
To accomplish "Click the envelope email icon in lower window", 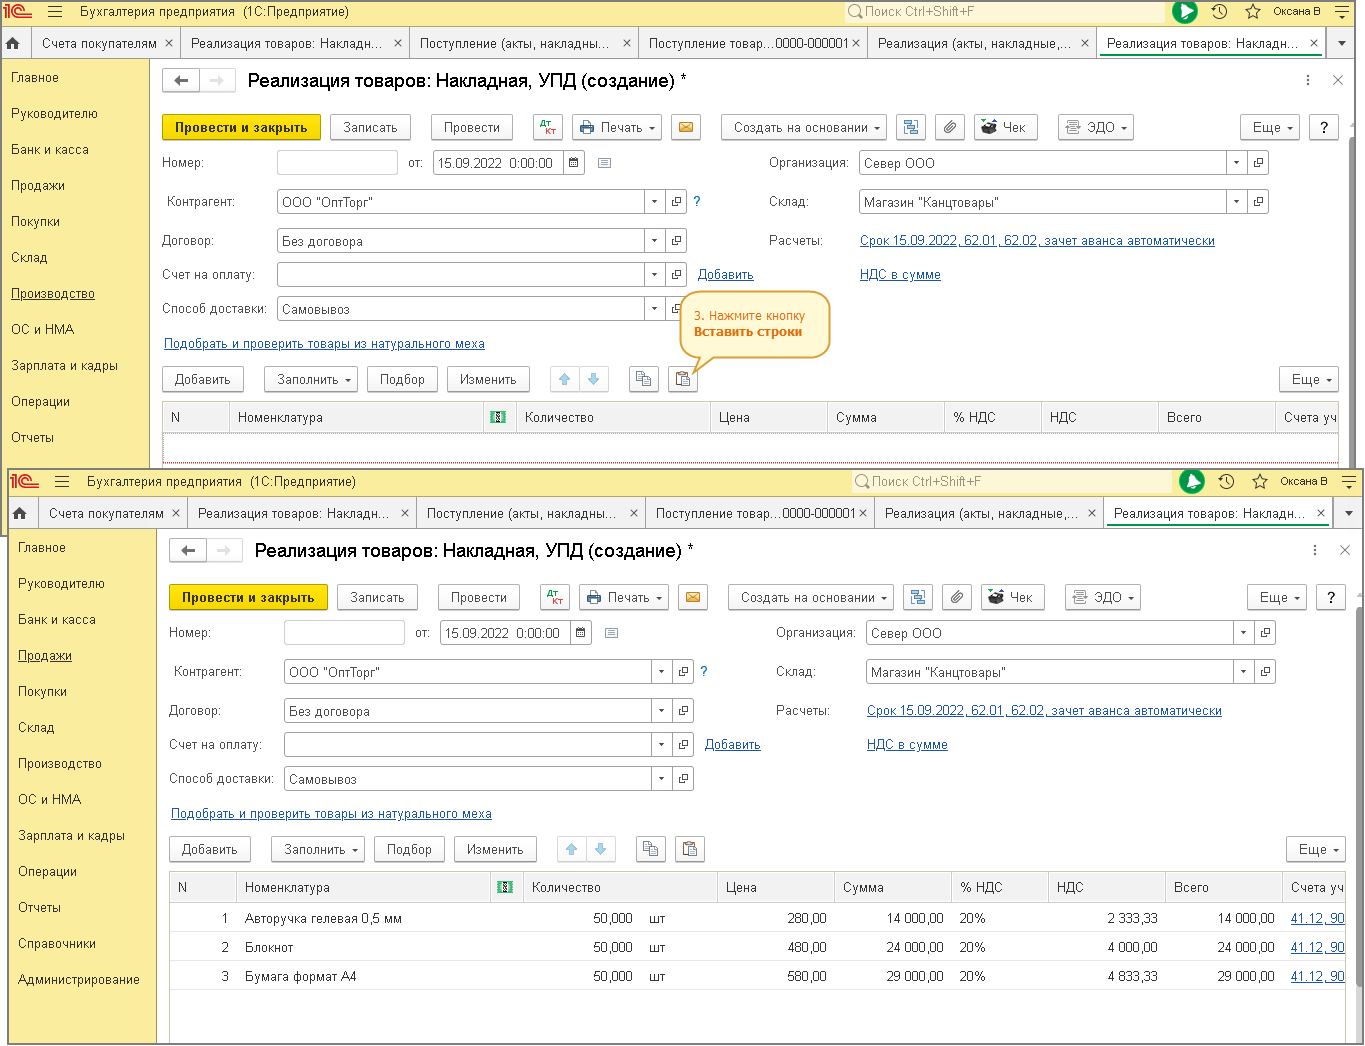I will click(693, 597).
